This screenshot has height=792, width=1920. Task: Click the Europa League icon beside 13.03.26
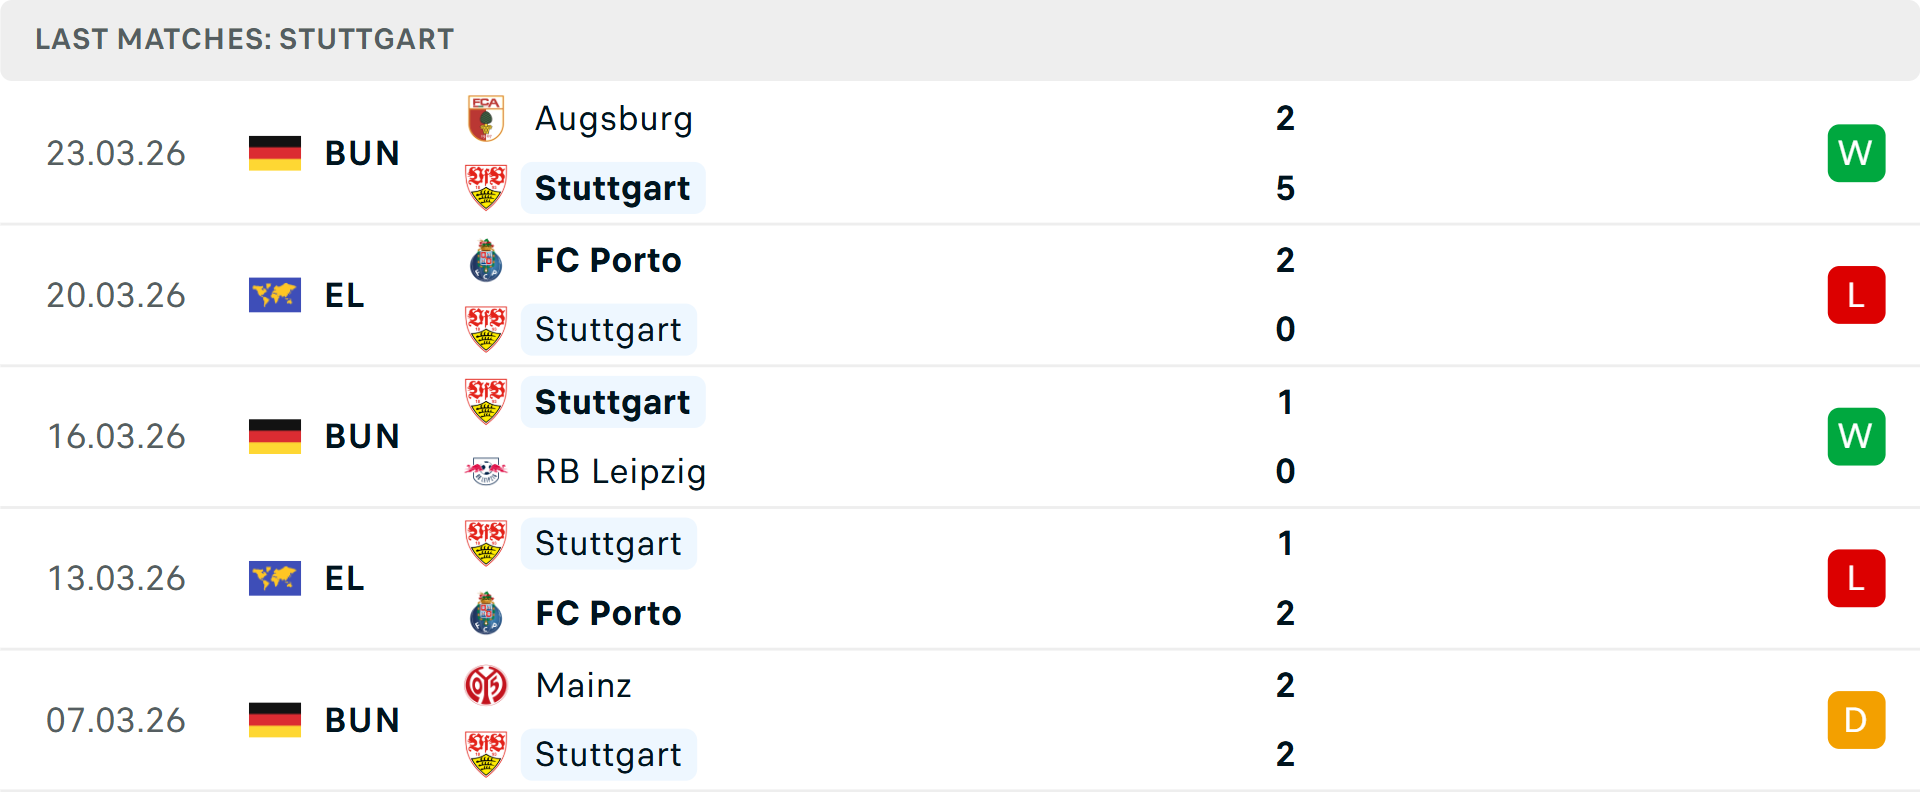pos(275,577)
